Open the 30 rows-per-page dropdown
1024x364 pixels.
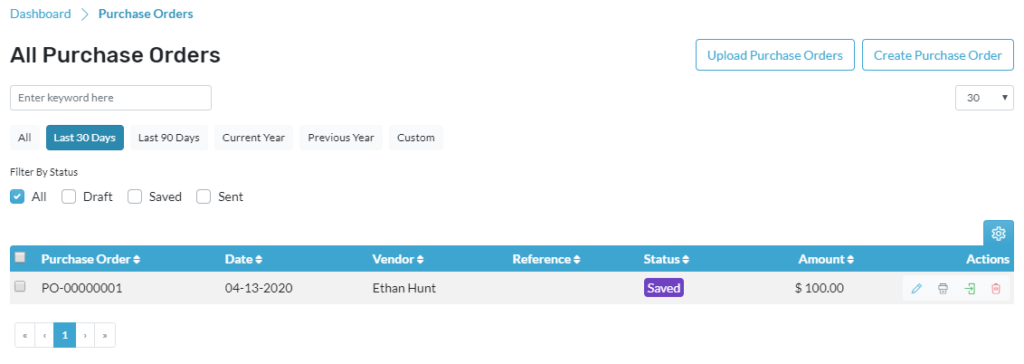click(x=984, y=98)
